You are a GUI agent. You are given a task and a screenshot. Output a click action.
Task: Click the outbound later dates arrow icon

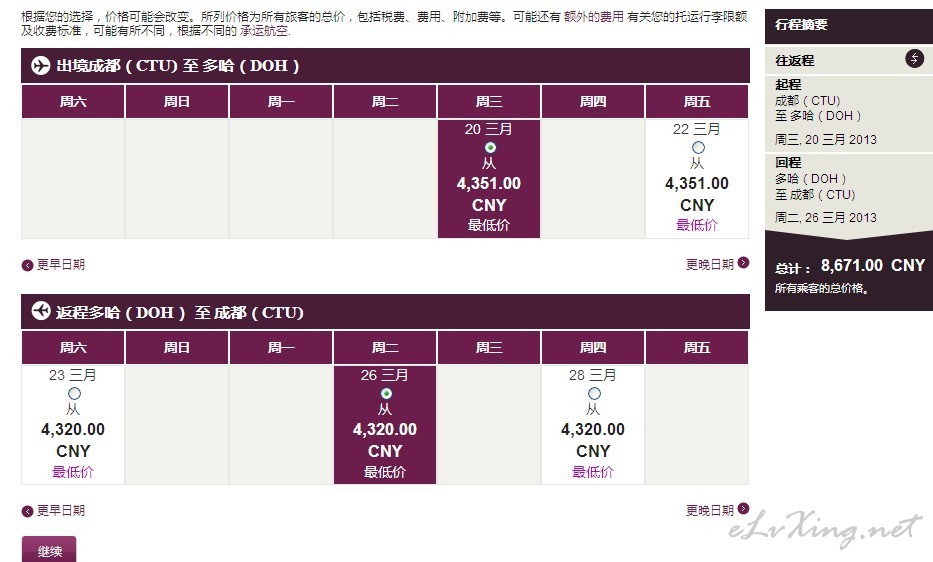point(743,263)
